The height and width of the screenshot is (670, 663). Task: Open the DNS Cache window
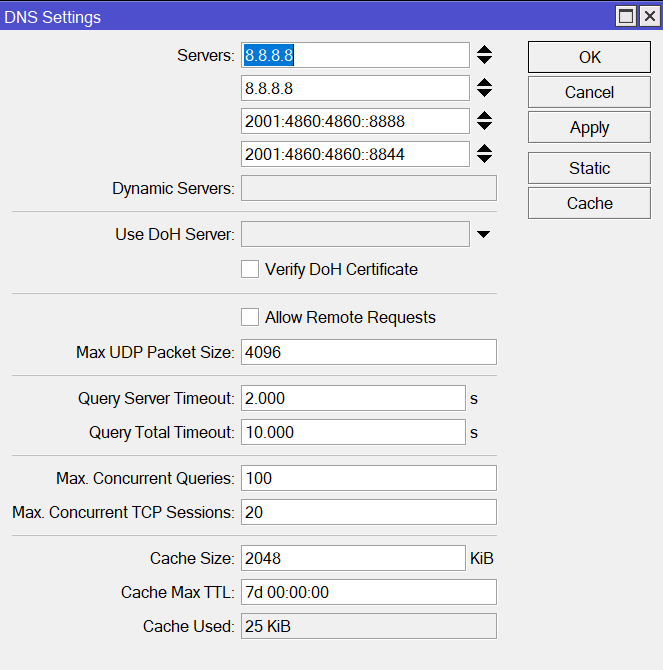tap(589, 203)
